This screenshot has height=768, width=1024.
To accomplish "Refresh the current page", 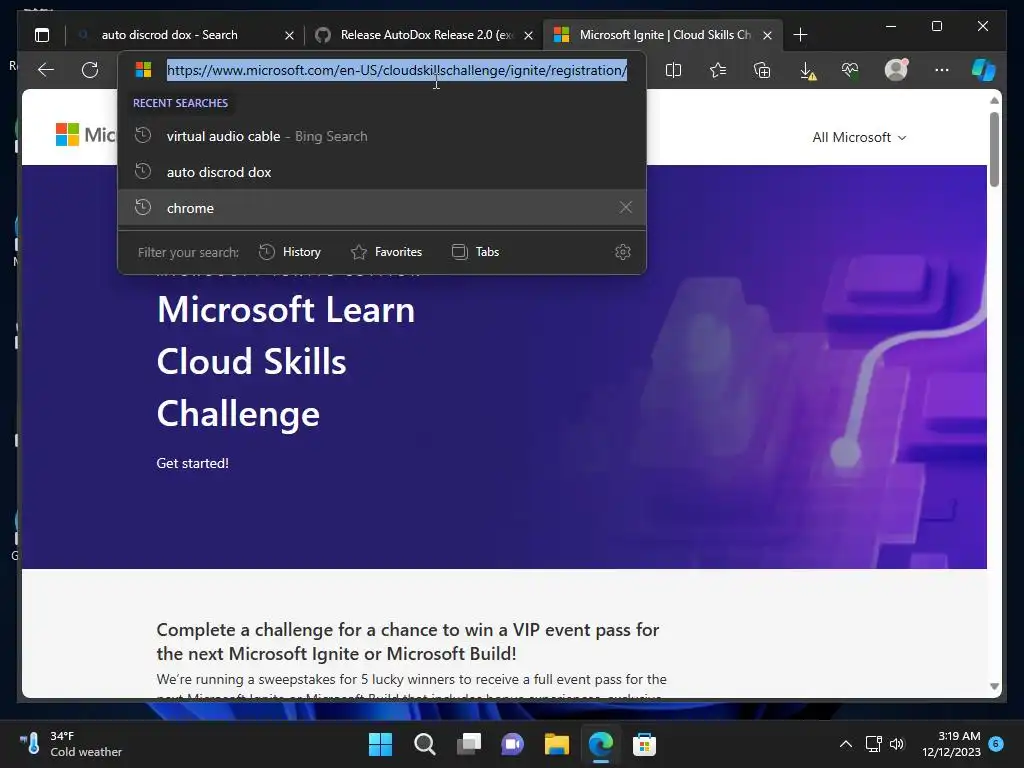I will [90, 70].
